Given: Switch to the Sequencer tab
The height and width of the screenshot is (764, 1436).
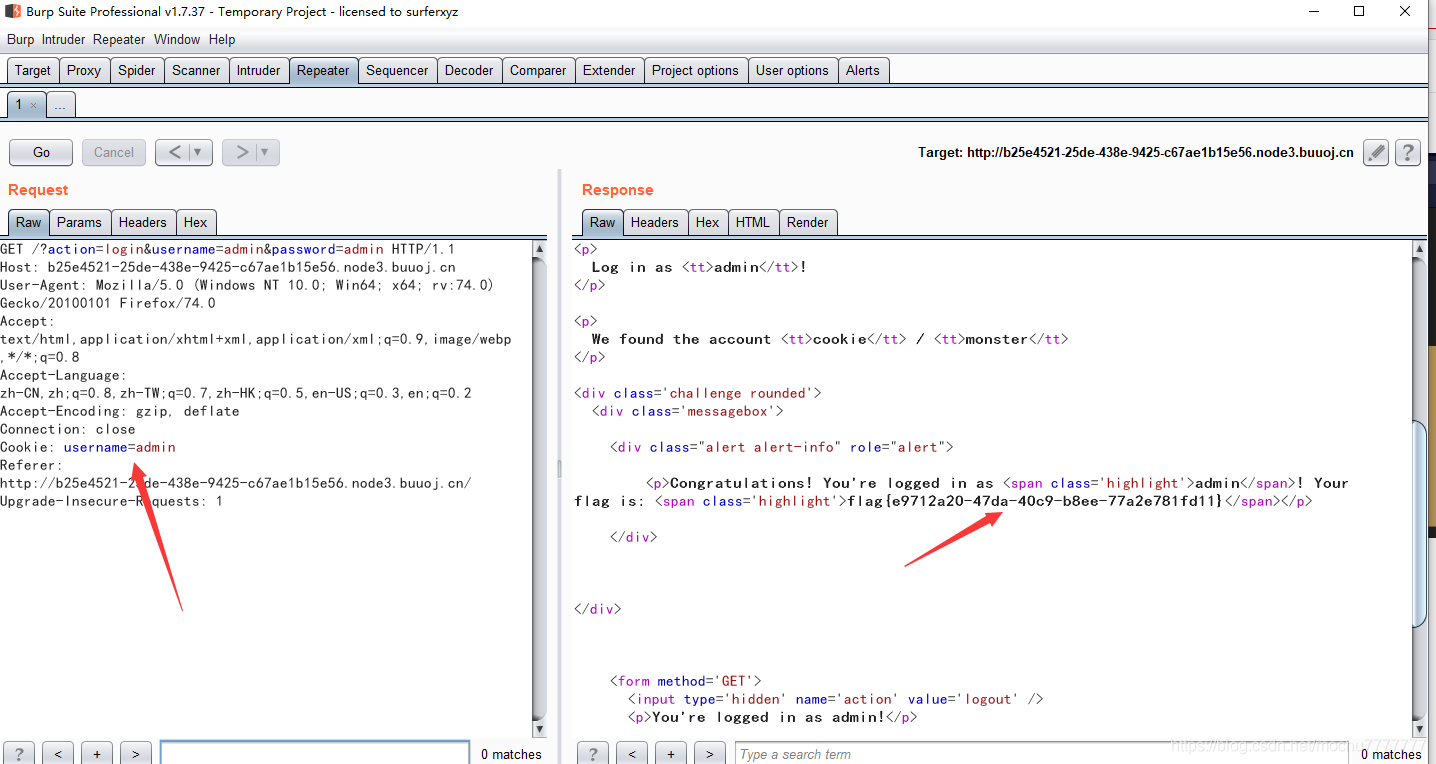Looking at the screenshot, I should [397, 70].
